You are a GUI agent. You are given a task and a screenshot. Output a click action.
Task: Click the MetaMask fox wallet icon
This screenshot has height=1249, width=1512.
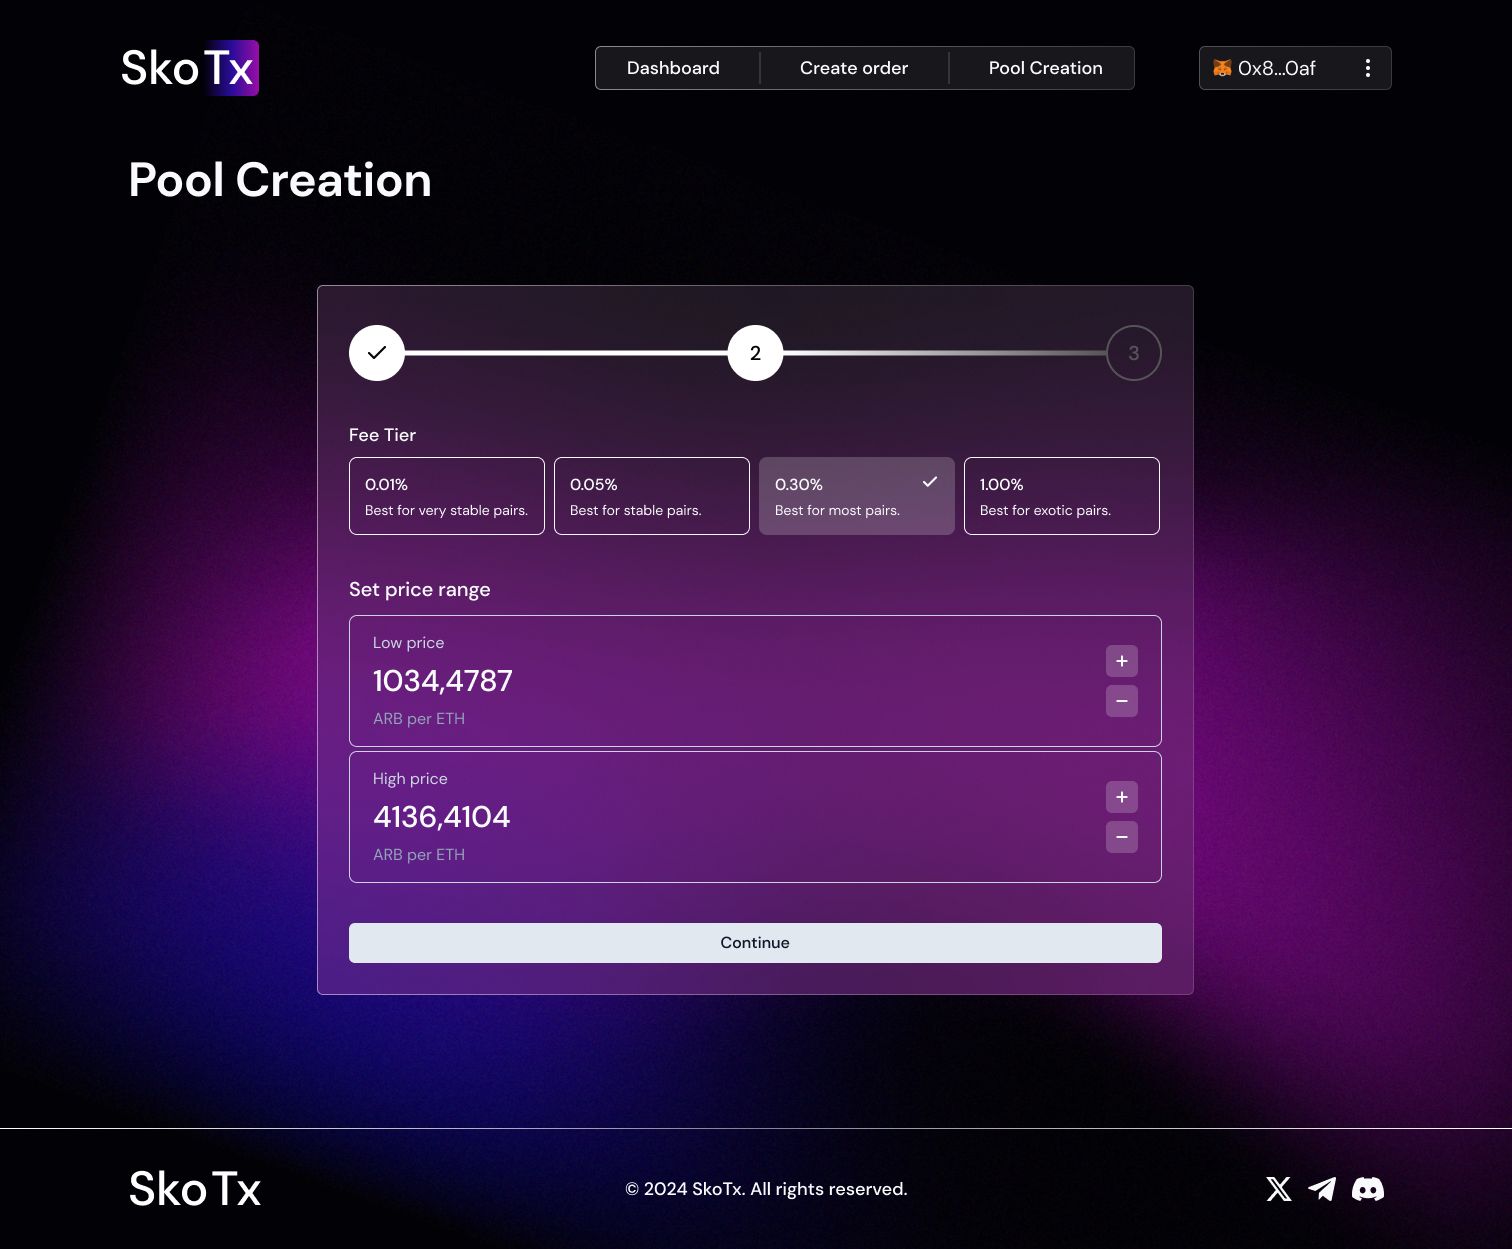click(x=1222, y=68)
